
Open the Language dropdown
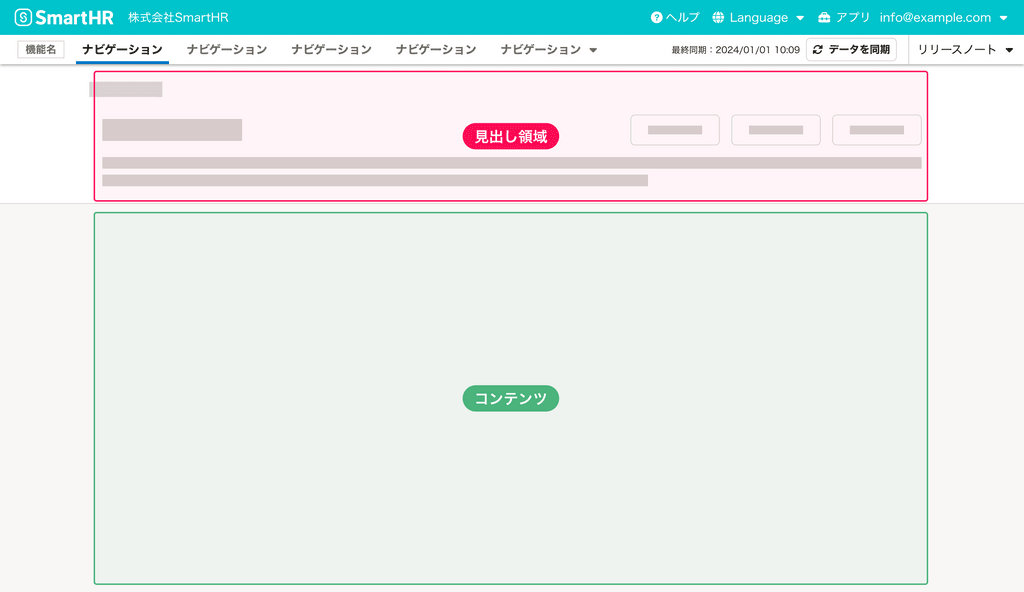click(760, 17)
